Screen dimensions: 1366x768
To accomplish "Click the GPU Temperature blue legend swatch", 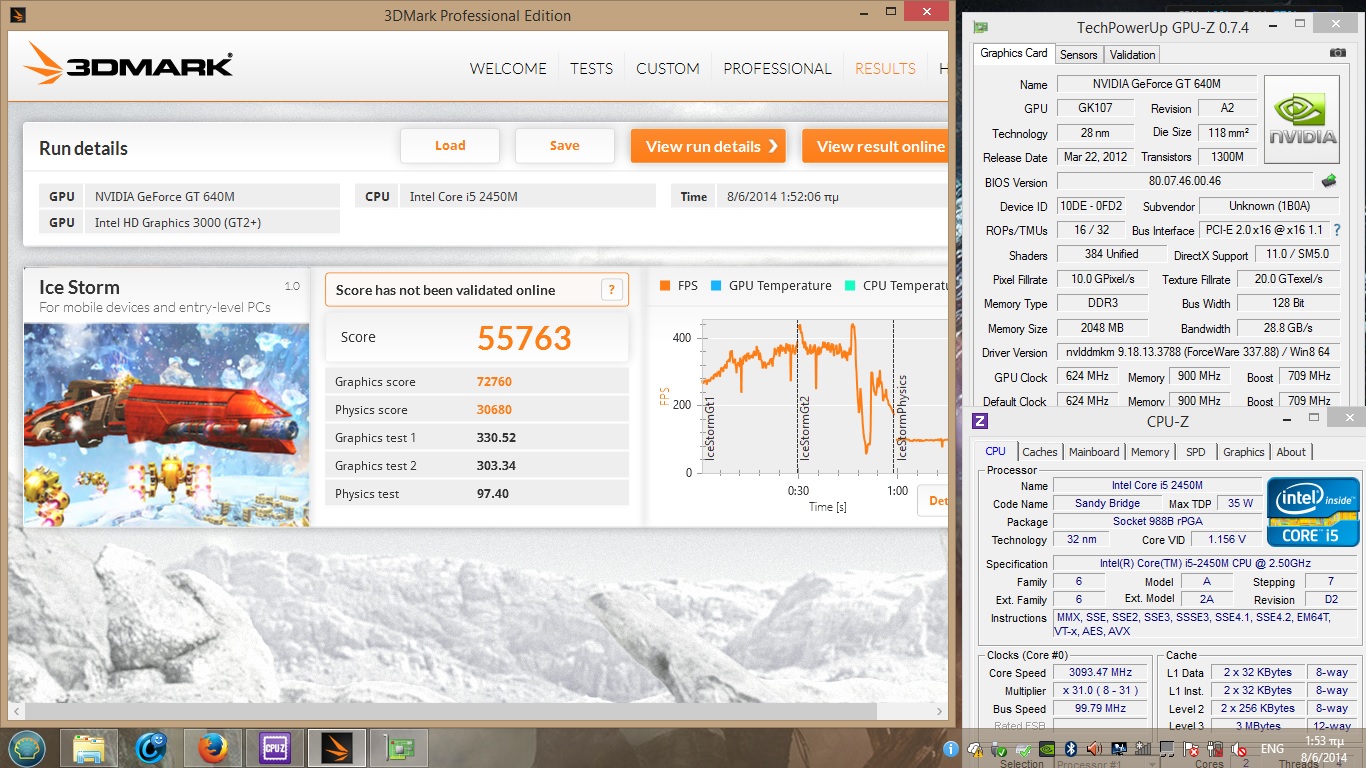I will tap(716, 286).
